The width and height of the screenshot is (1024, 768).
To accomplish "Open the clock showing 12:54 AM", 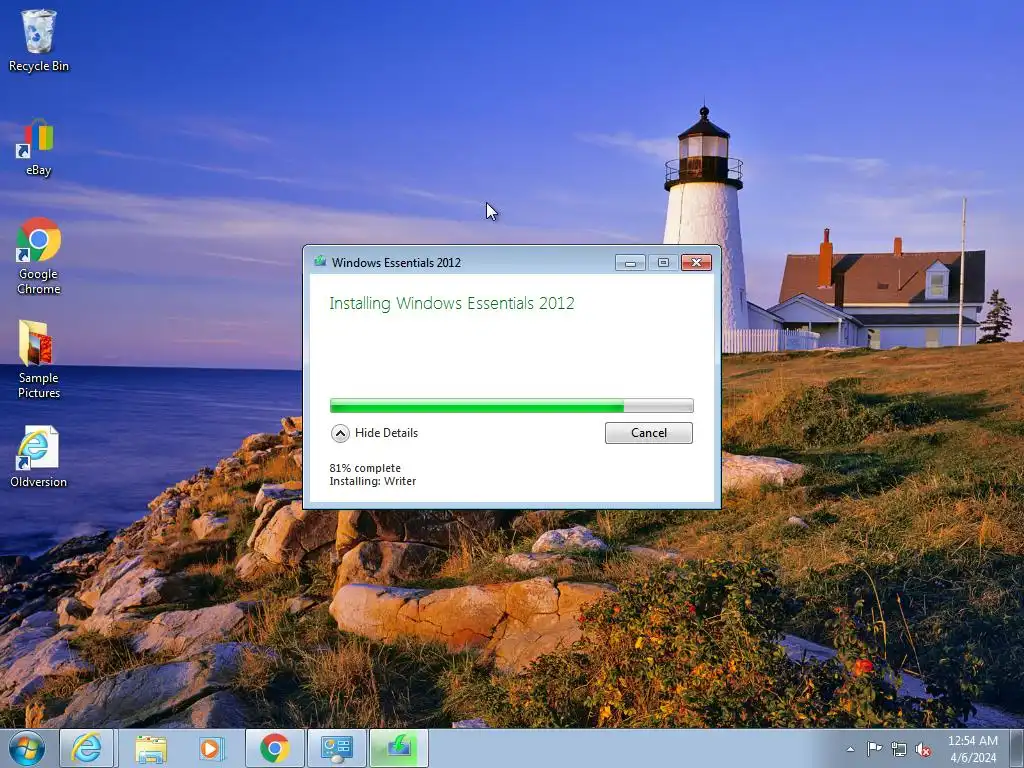I will click(972, 748).
